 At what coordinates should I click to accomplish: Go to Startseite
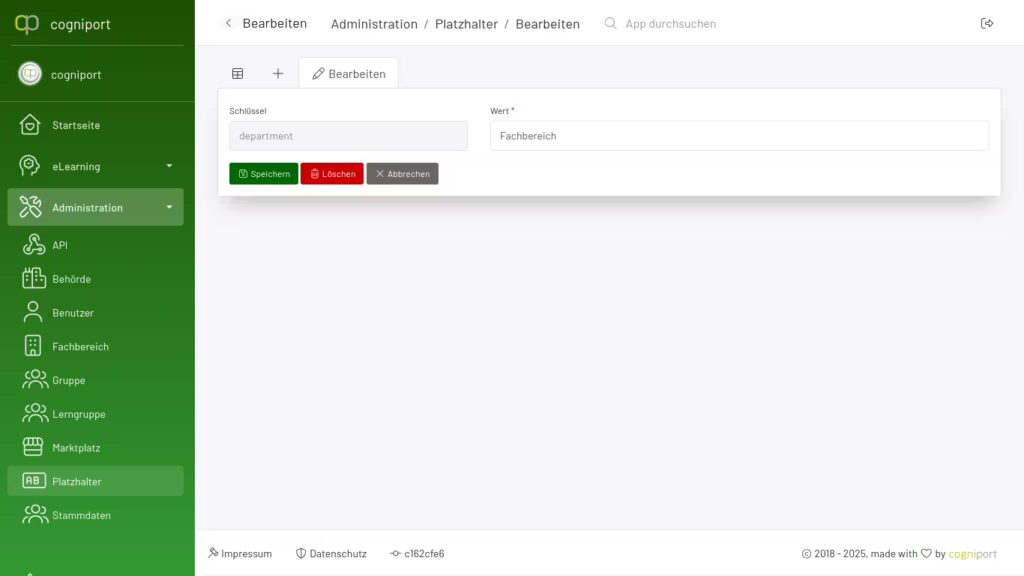pyautogui.click(x=76, y=125)
